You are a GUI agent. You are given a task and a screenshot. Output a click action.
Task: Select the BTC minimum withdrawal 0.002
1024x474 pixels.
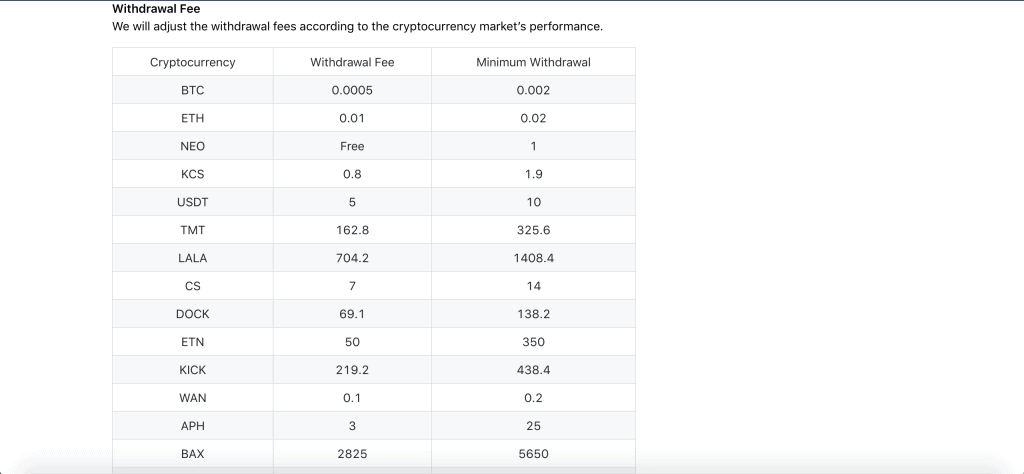coord(533,90)
